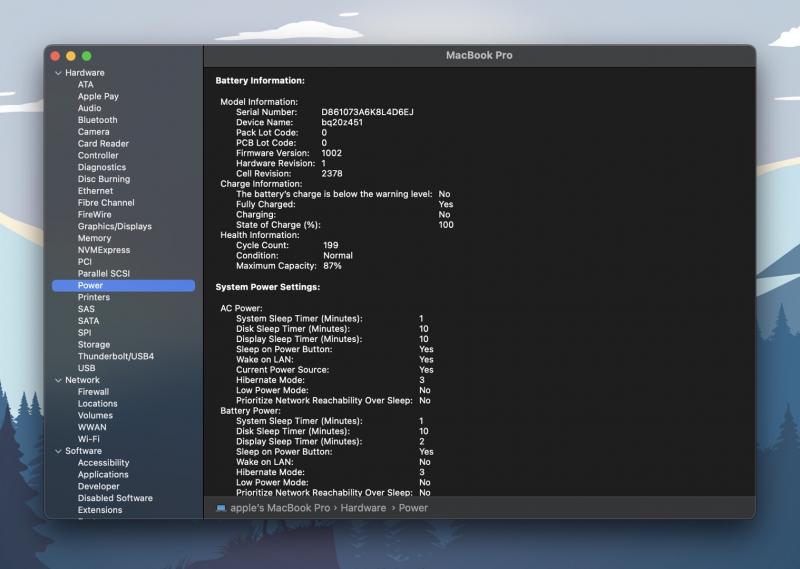The height and width of the screenshot is (569, 800).
Task: Click Cell Revision value 2378
Action: point(332,174)
